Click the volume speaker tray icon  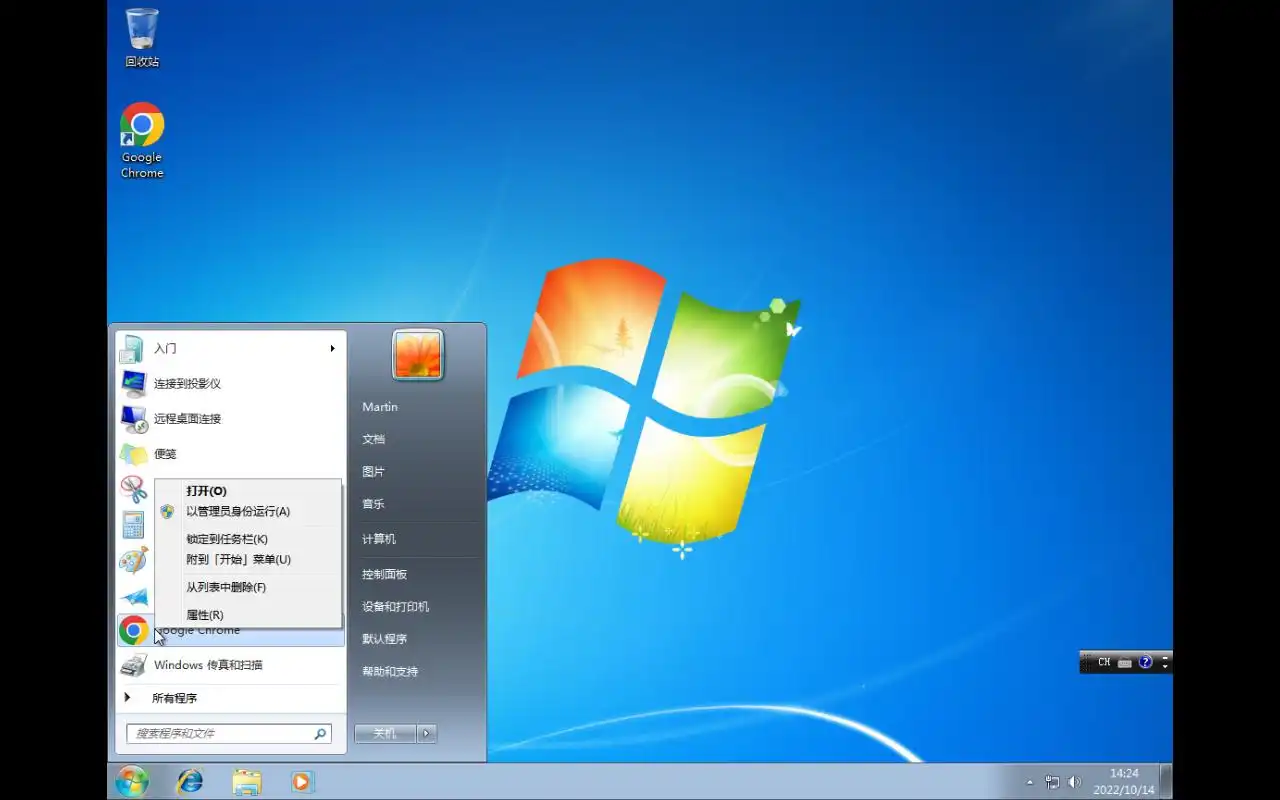click(1075, 782)
